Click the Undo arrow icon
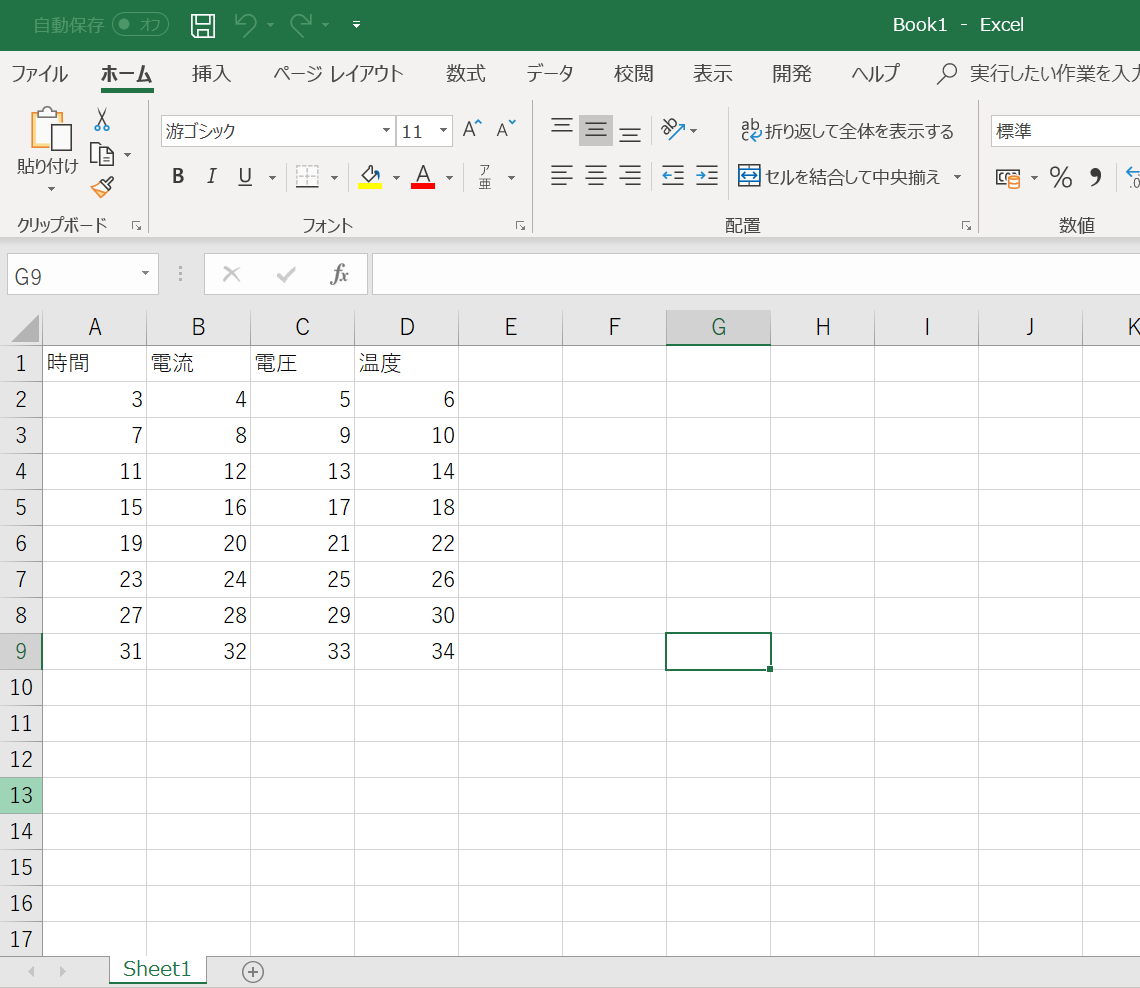 246,25
